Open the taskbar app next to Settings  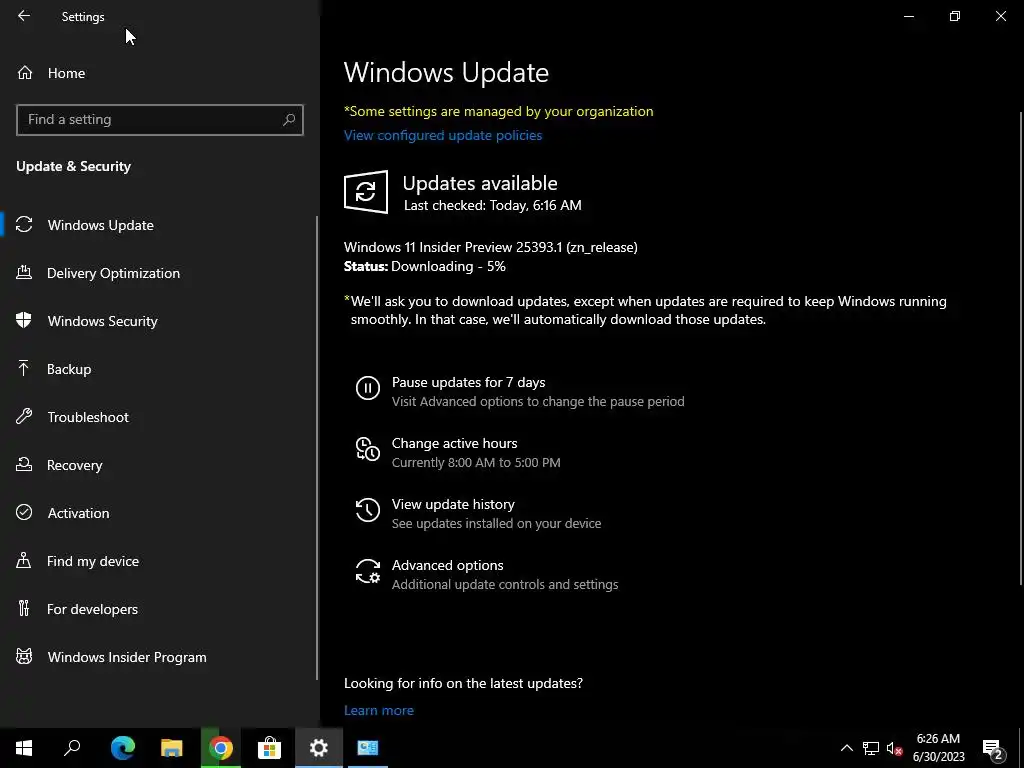click(x=368, y=748)
